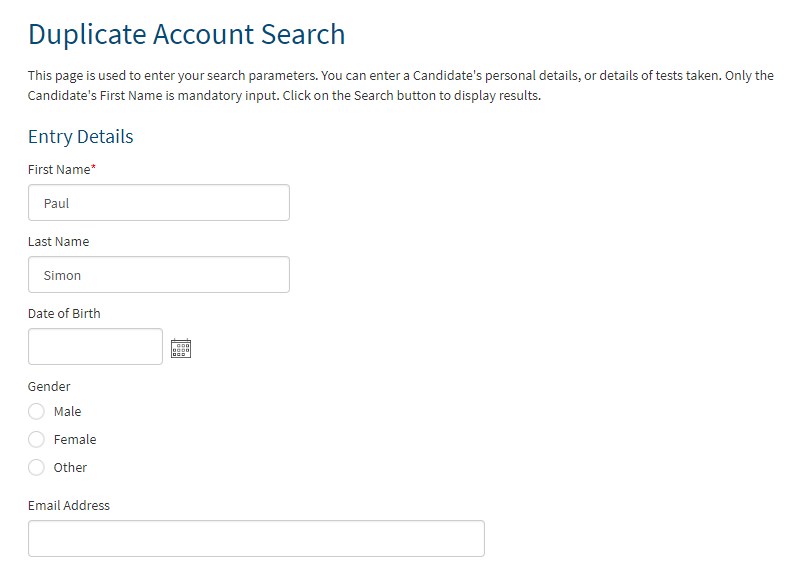Focus the Email Address text box
The image size is (795, 570).
pyautogui.click(x=256, y=538)
